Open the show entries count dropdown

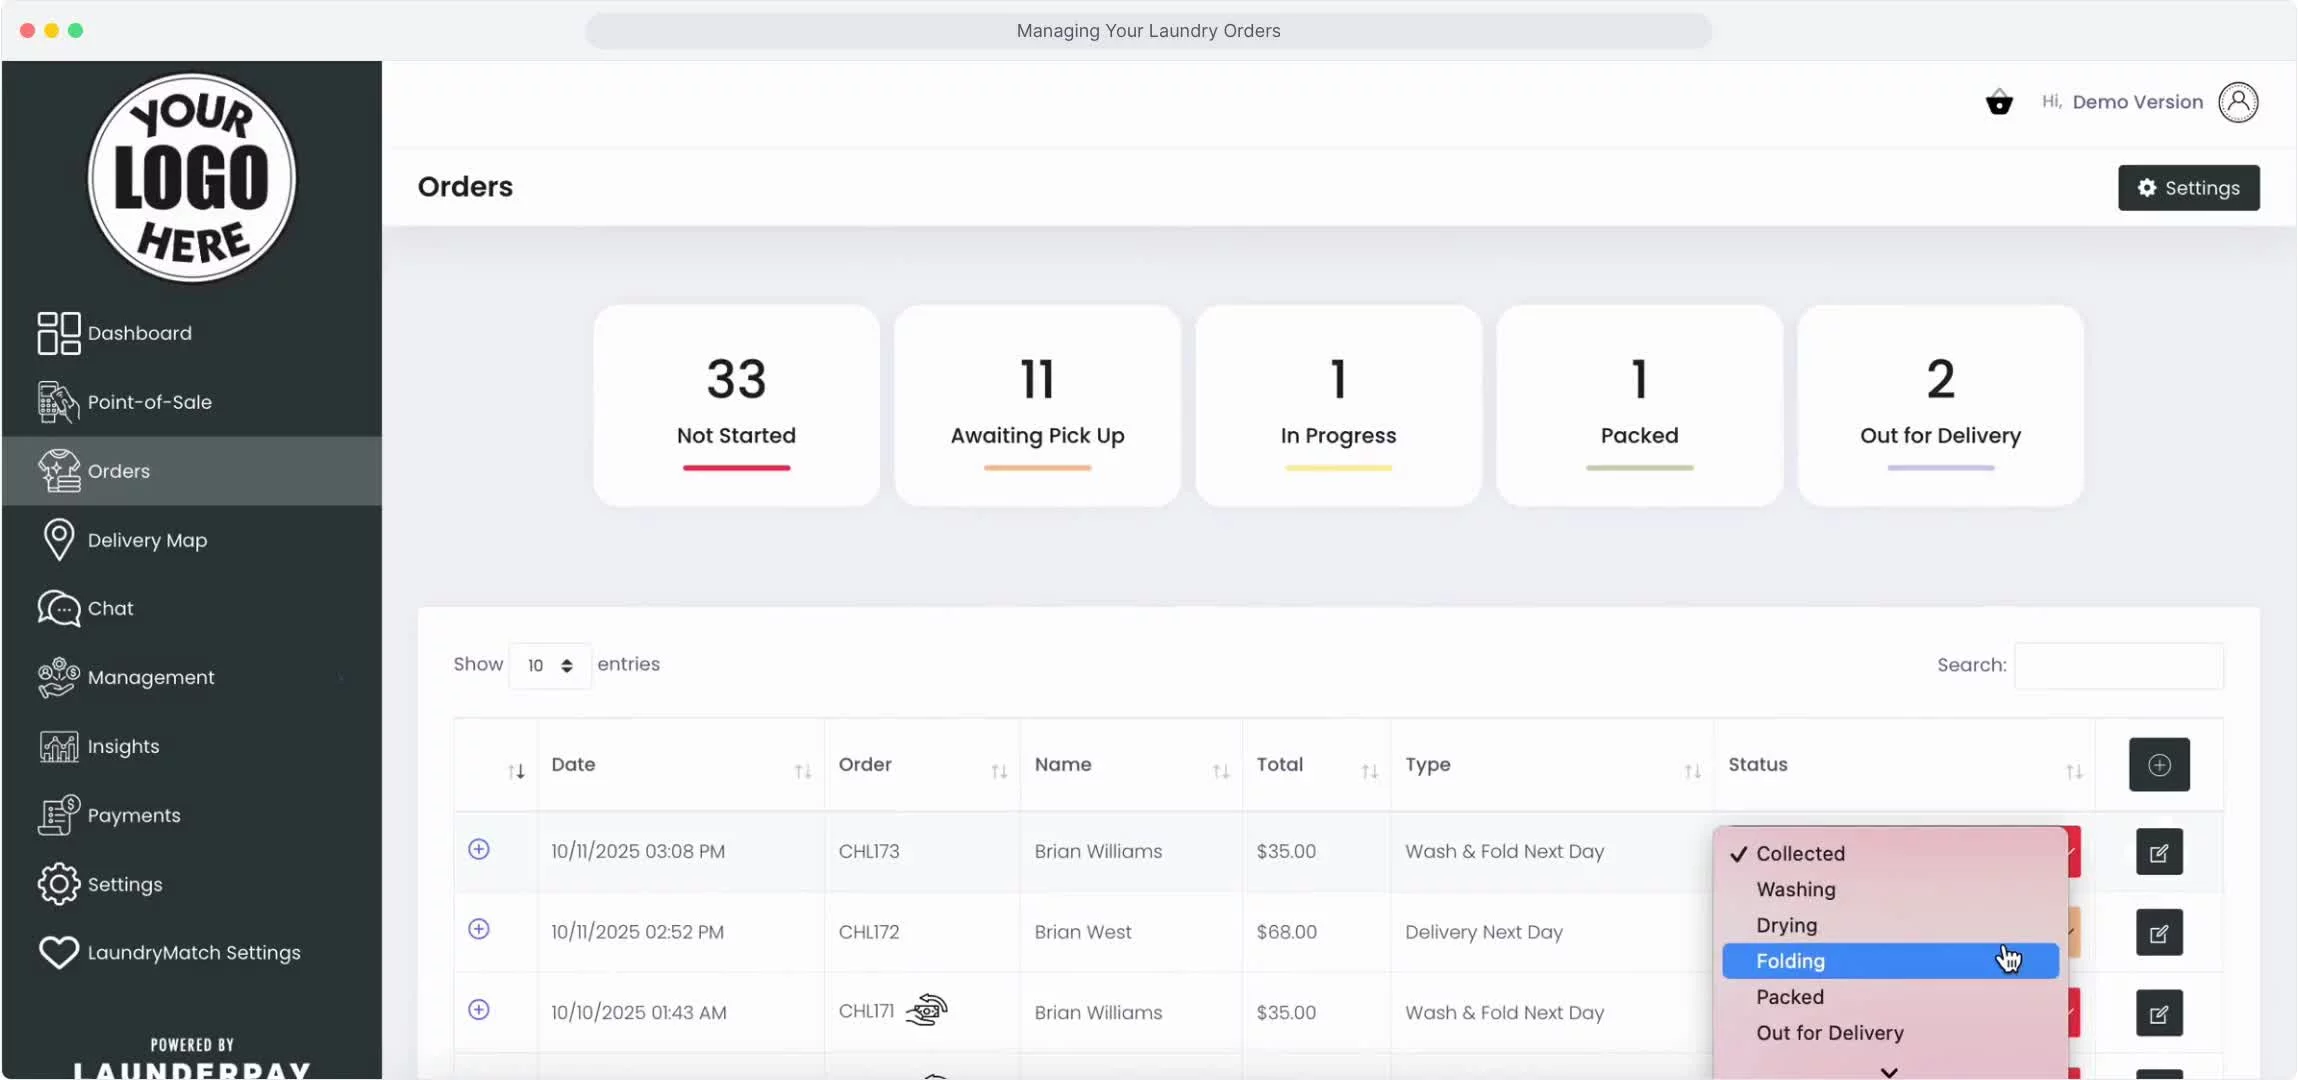[x=549, y=666]
